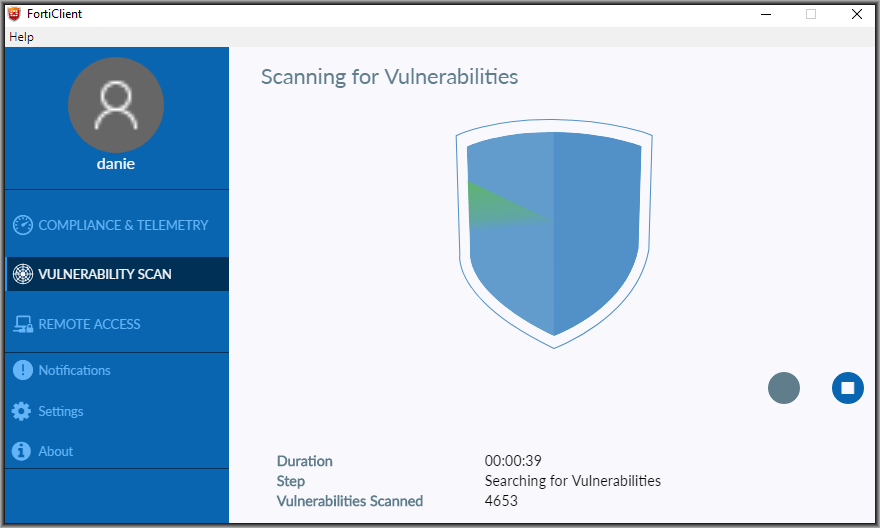Click the gray round button beside stop
Image resolution: width=880 pixels, height=528 pixels.
click(783, 388)
